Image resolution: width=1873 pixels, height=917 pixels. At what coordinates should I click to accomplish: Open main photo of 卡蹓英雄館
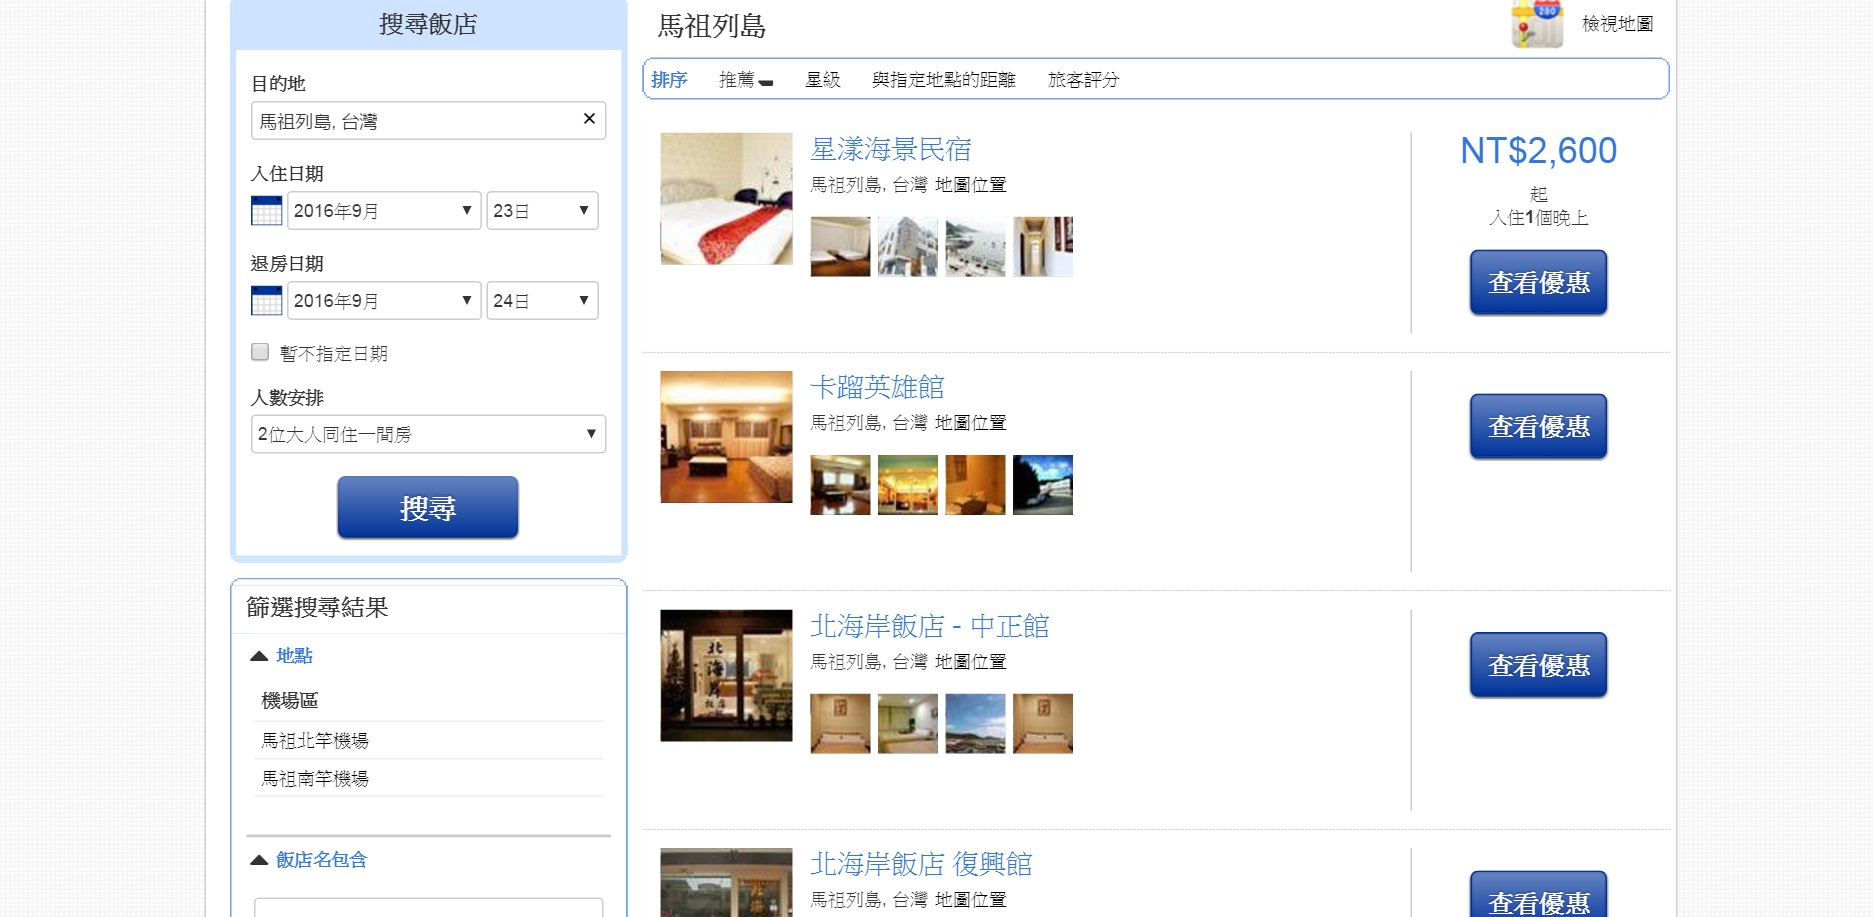(x=726, y=437)
